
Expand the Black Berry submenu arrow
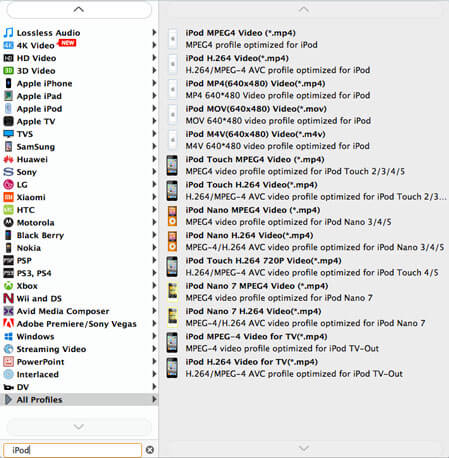tap(154, 235)
